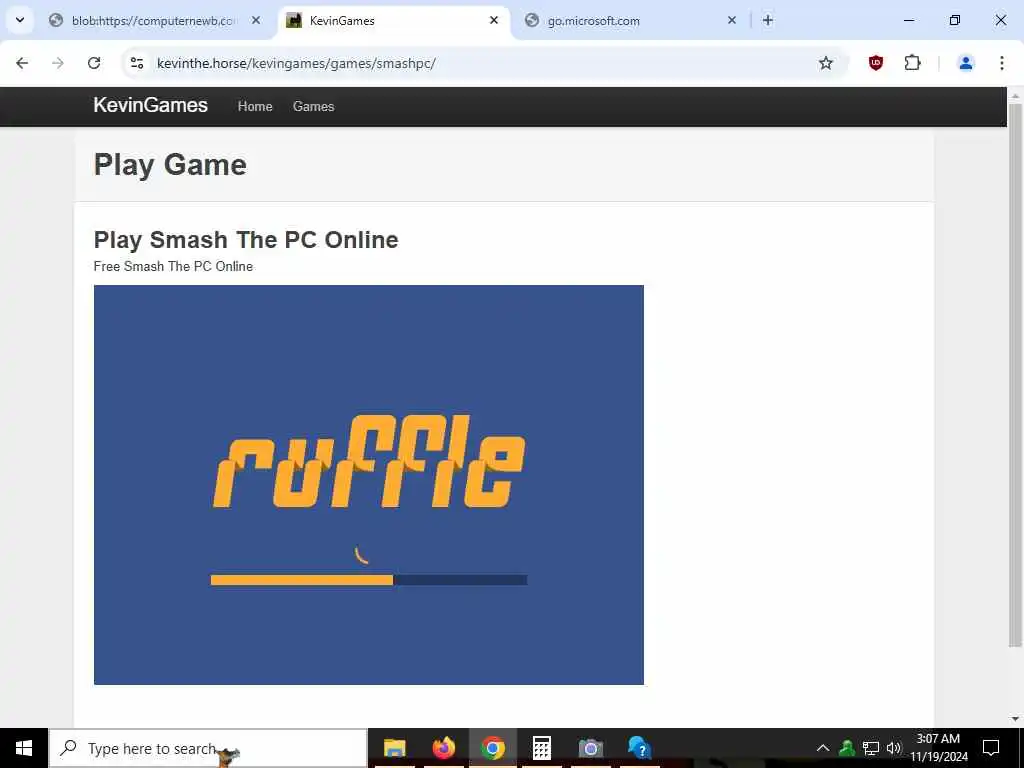Image resolution: width=1024 pixels, height=768 pixels.
Task: Open the Get Help taskbar icon
Action: (x=639, y=748)
